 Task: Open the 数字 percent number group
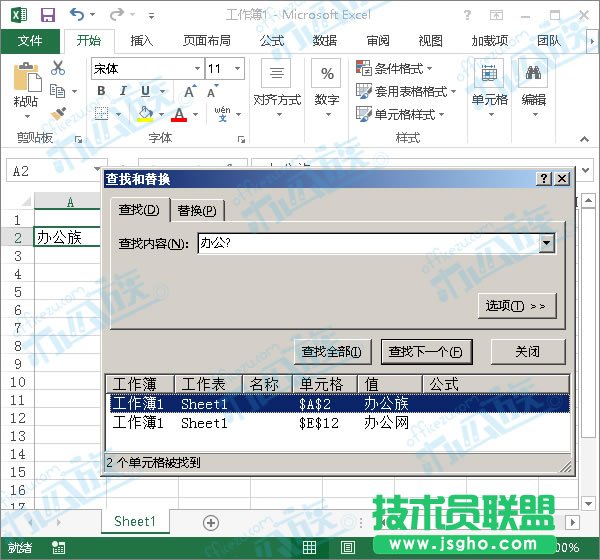(x=326, y=89)
